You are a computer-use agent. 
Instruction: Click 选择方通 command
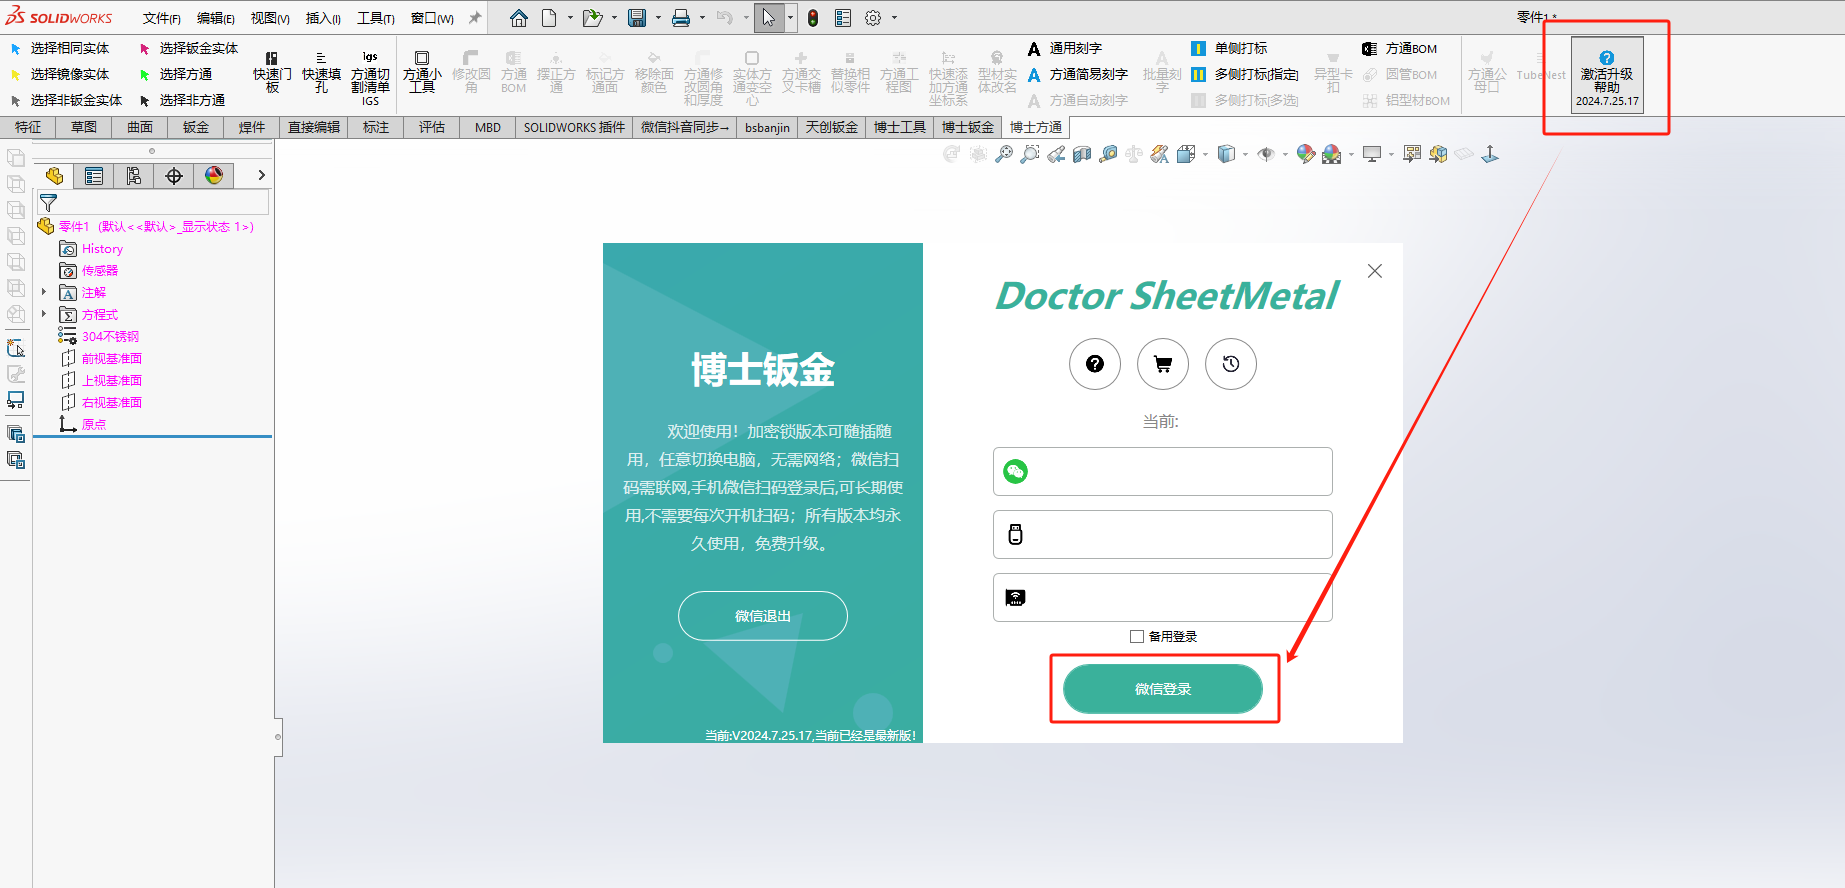(x=175, y=74)
